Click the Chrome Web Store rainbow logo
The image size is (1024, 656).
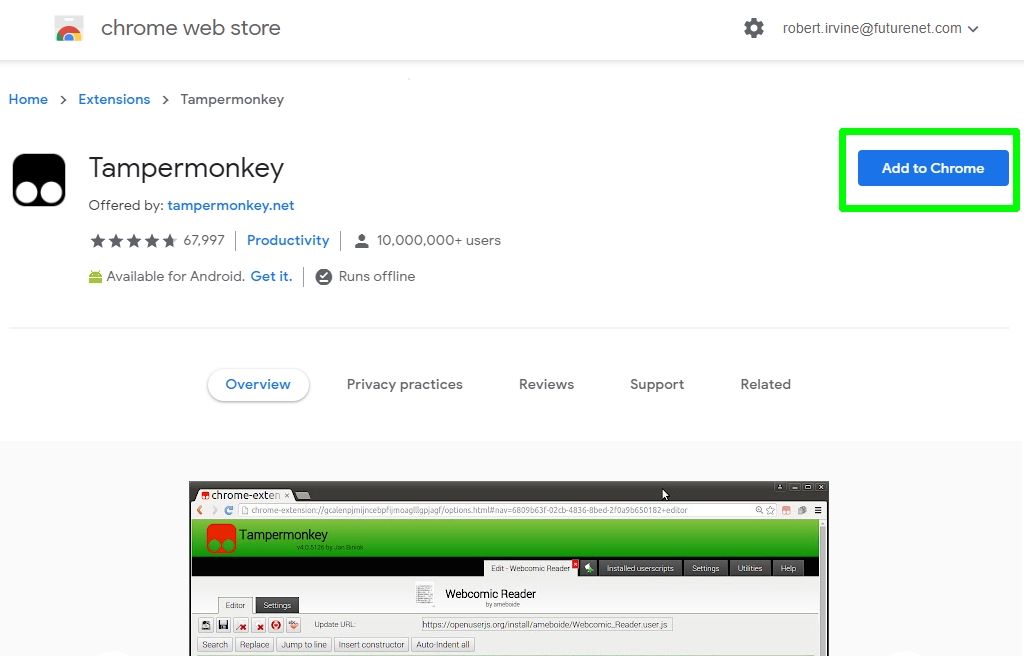click(x=69, y=29)
